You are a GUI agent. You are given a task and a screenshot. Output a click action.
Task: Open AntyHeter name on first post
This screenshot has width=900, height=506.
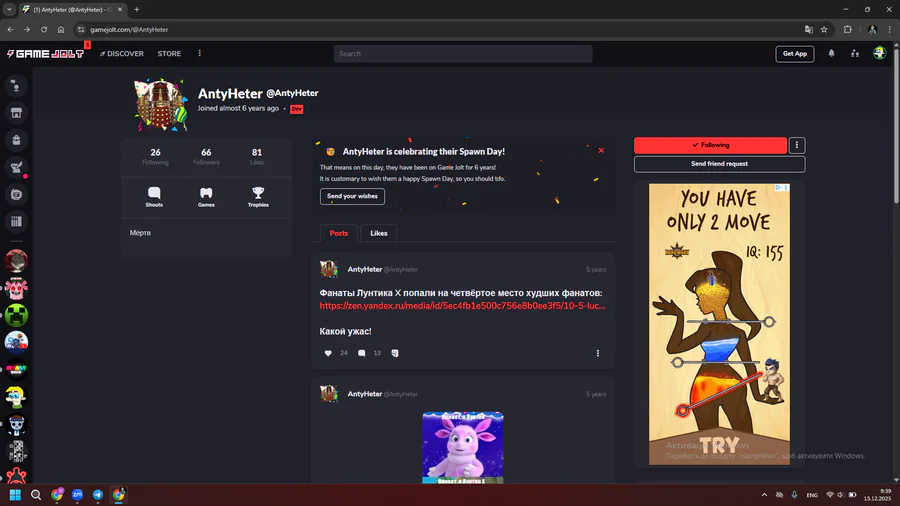point(364,269)
